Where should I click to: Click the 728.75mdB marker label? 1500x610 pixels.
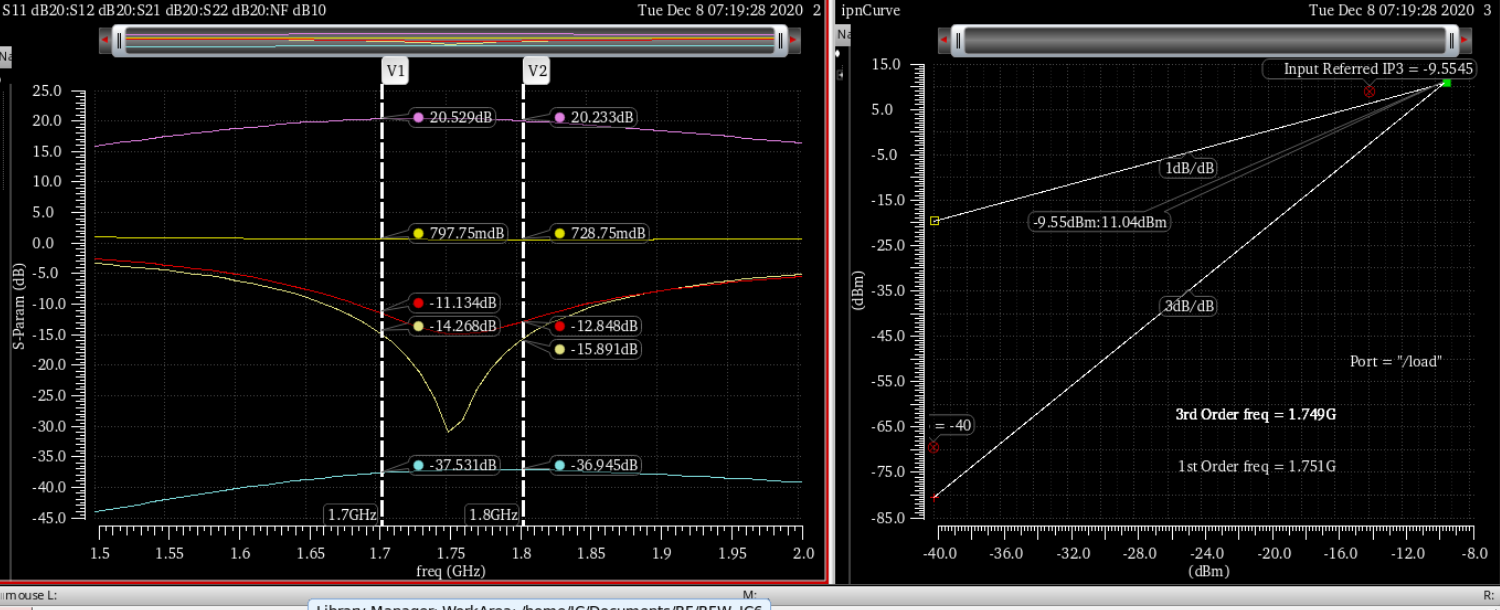(x=599, y=233)
